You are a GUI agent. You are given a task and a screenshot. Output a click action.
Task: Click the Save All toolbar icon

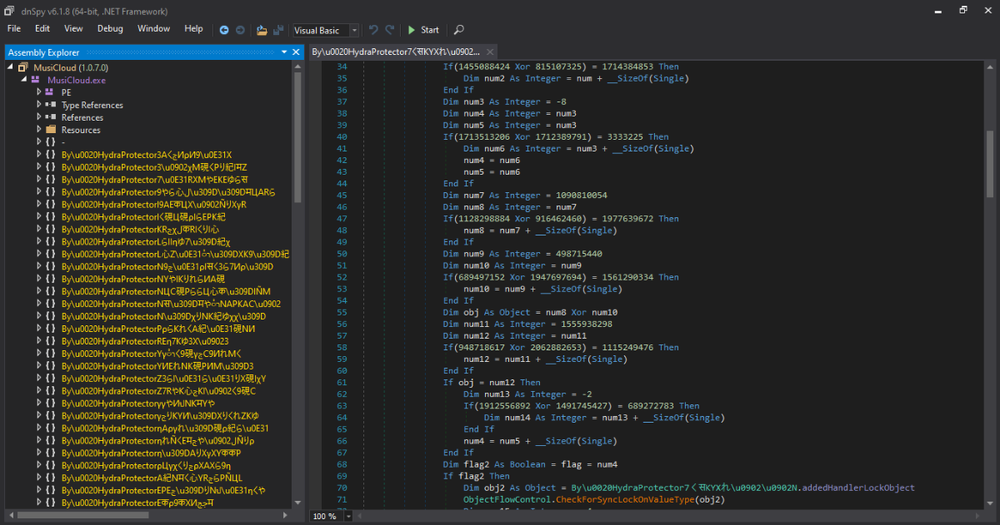277,30
